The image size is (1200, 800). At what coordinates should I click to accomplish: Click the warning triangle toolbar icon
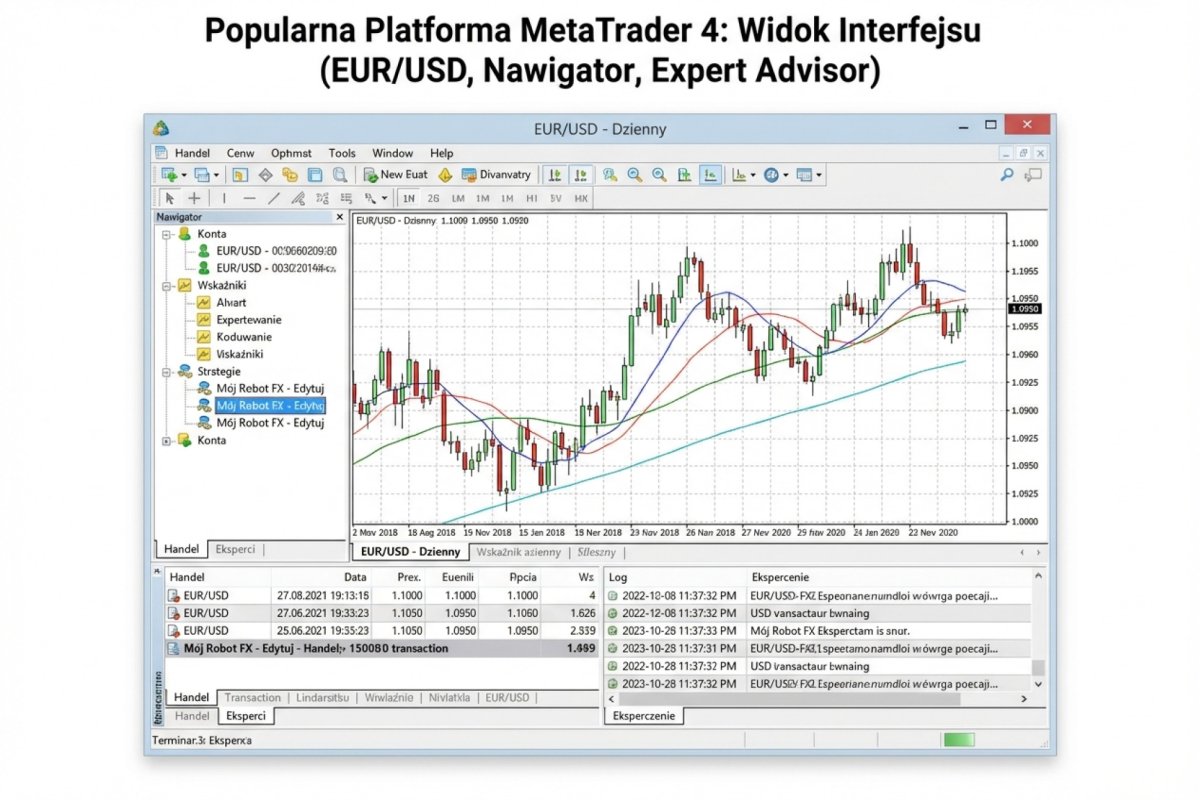coord(446,174)
